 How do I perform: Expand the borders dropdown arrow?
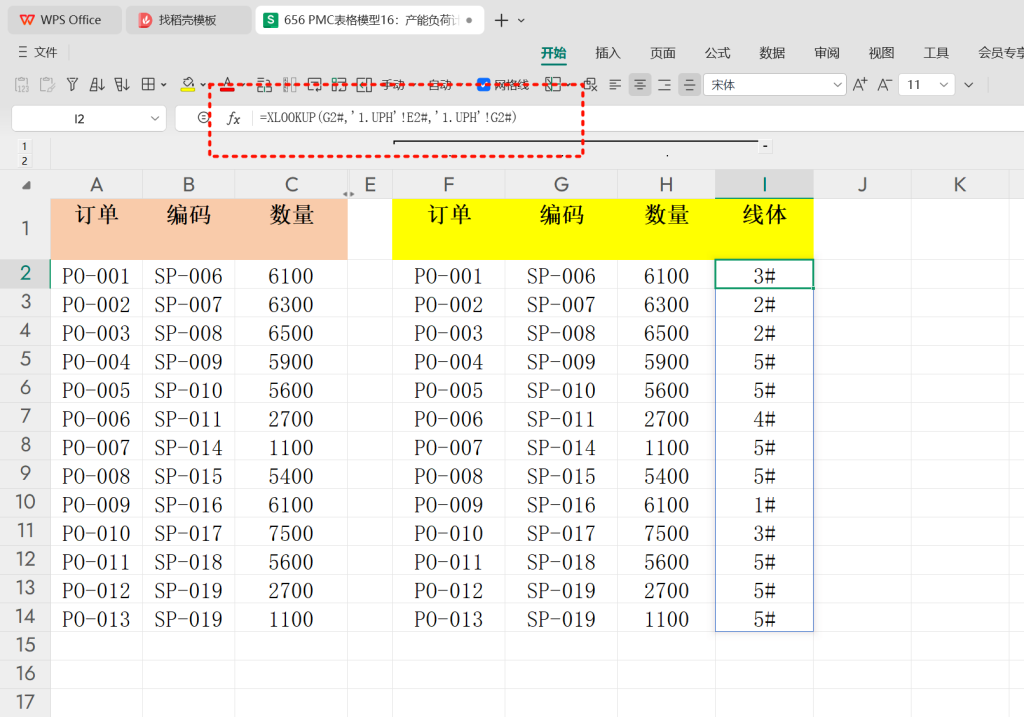[163, 84]
